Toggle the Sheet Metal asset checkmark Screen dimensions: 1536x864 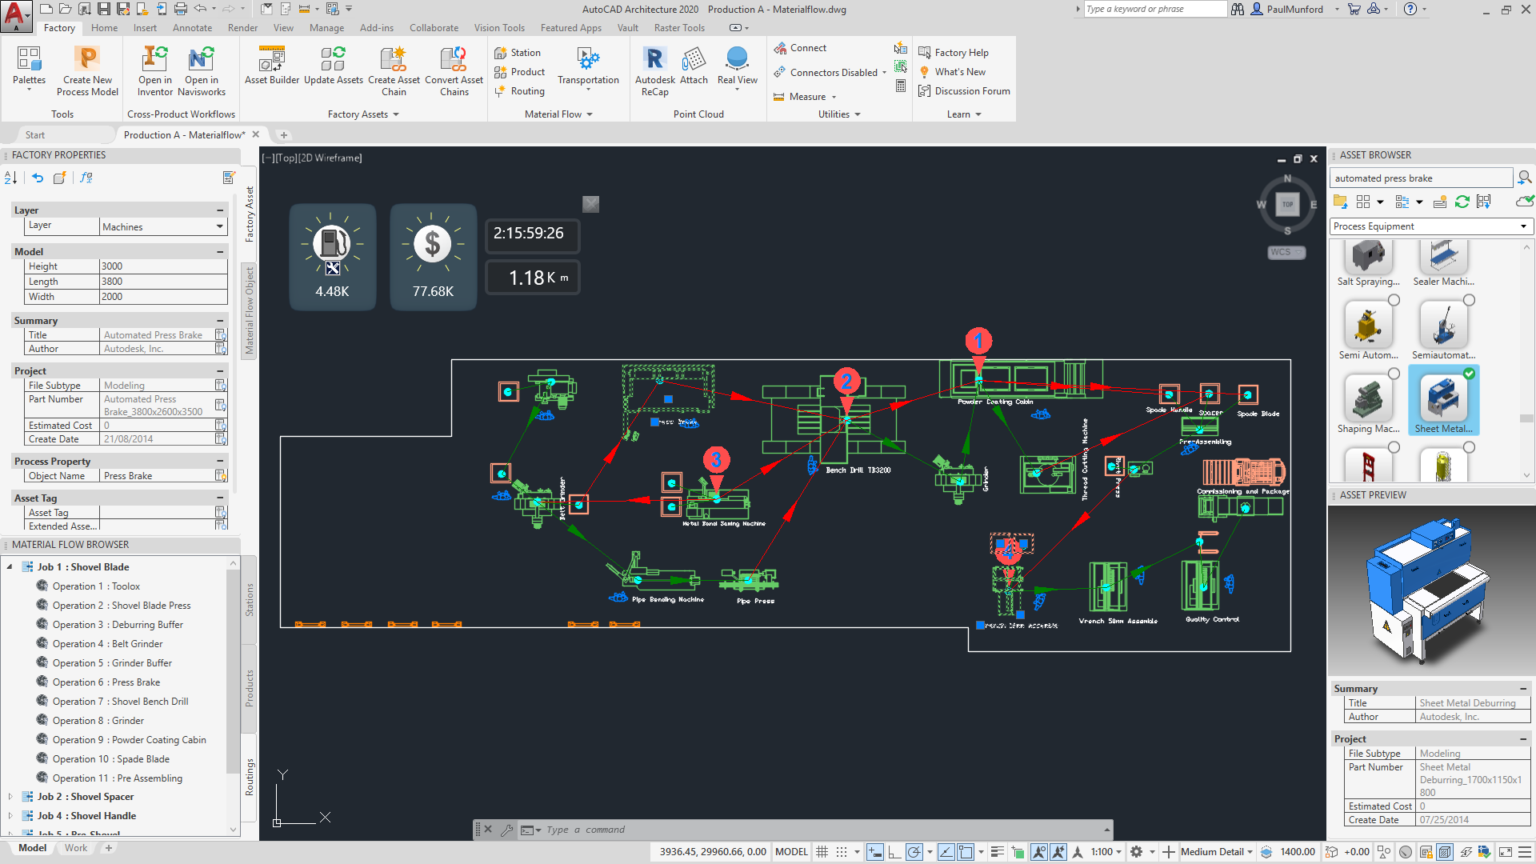click(1469, 373)
